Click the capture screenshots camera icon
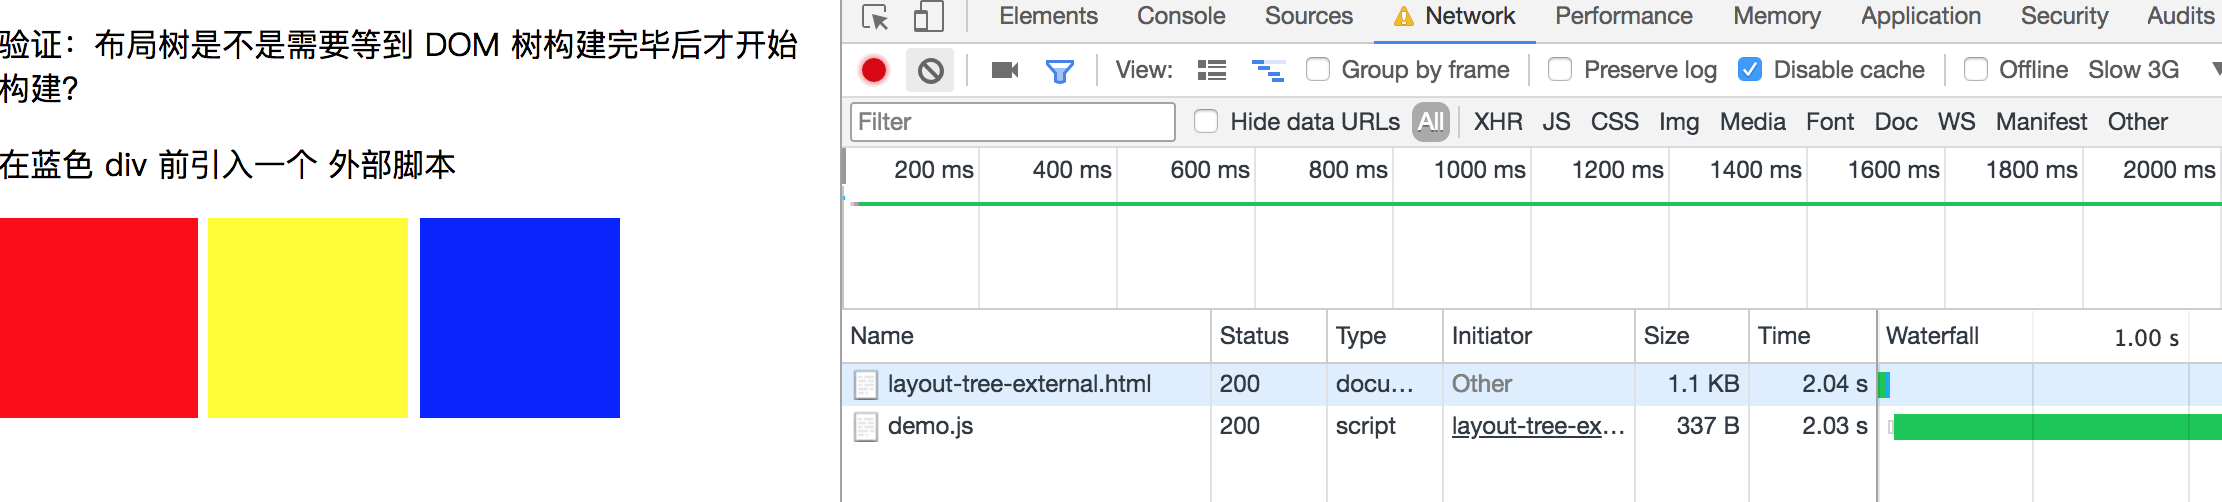 coord(1004,70)
